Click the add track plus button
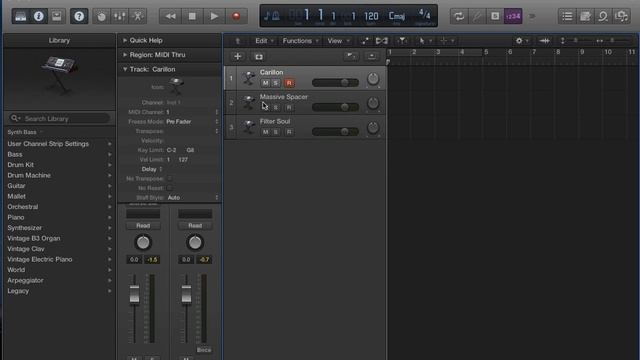Viewport: 640px width, 360px height. (238, 56)
